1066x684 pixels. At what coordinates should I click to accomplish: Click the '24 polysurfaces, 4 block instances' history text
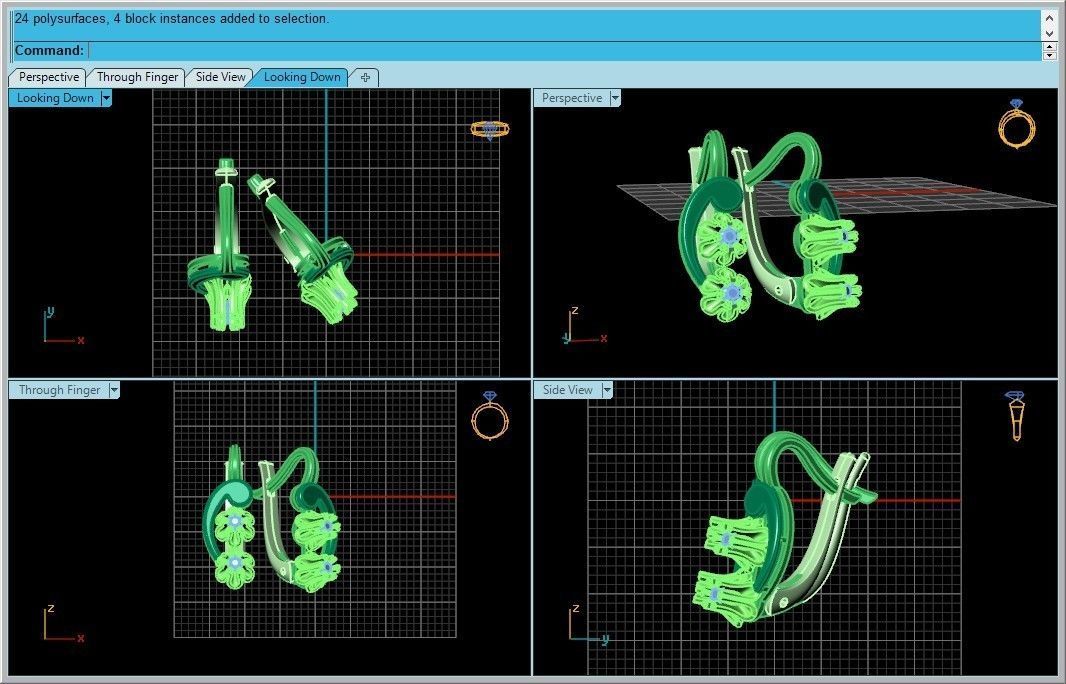pos(171,19)
